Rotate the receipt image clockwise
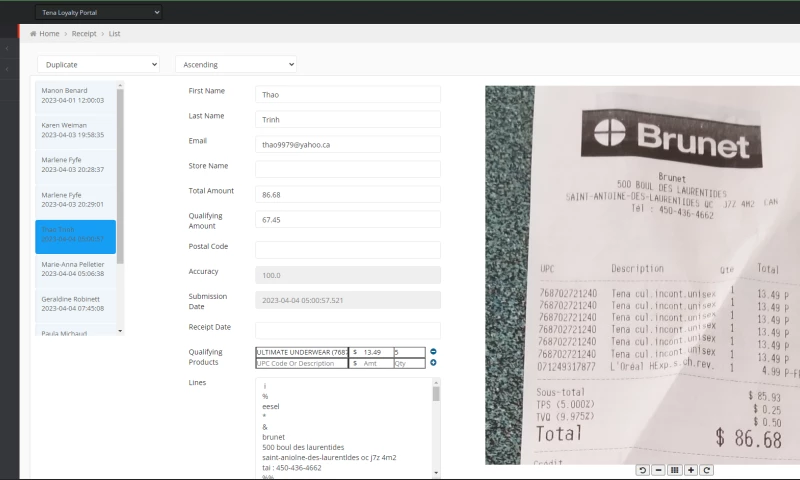The height and width of the screenshot is (480, 800). pyautogui.click(x=707, y=470)
